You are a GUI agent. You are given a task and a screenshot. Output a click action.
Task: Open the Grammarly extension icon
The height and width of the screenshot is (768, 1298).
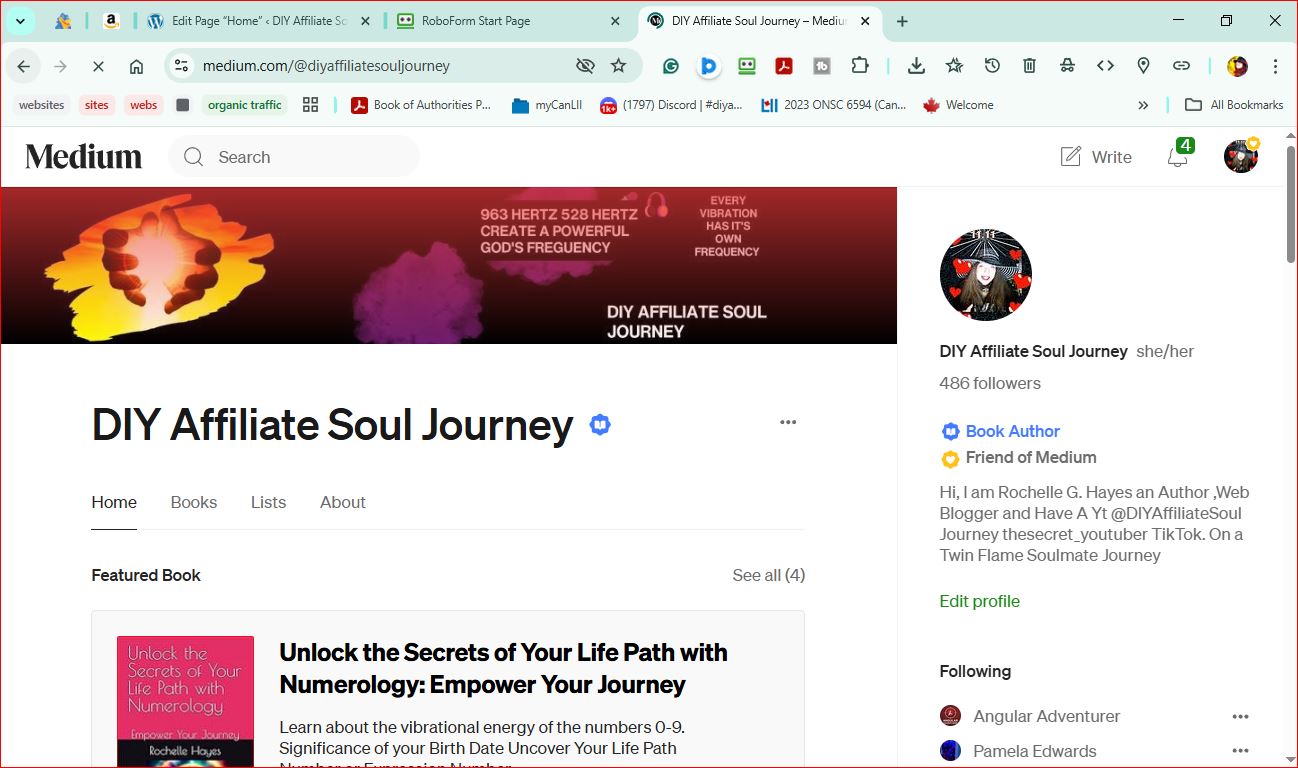click(671, 66)
